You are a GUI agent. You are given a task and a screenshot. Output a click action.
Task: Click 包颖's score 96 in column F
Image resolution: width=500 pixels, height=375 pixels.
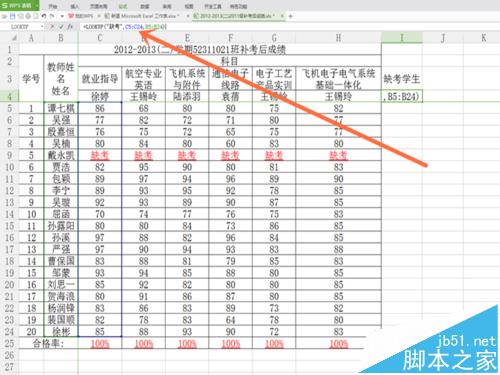pyautogui.click(x=230, y=179)
